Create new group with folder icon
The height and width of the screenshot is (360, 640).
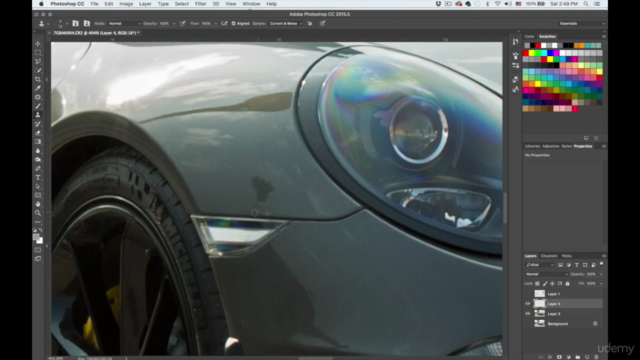[578, 357]
